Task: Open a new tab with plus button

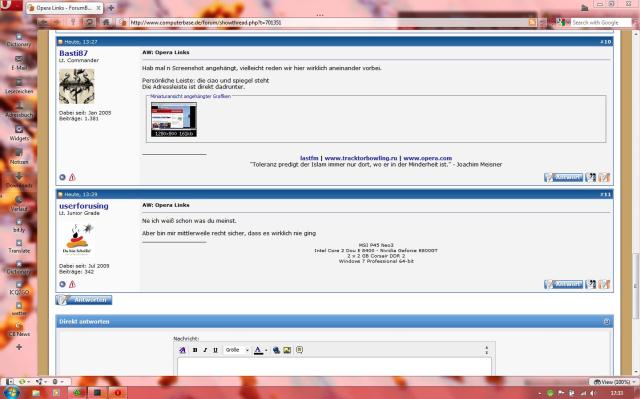Action: click(111, 8)
